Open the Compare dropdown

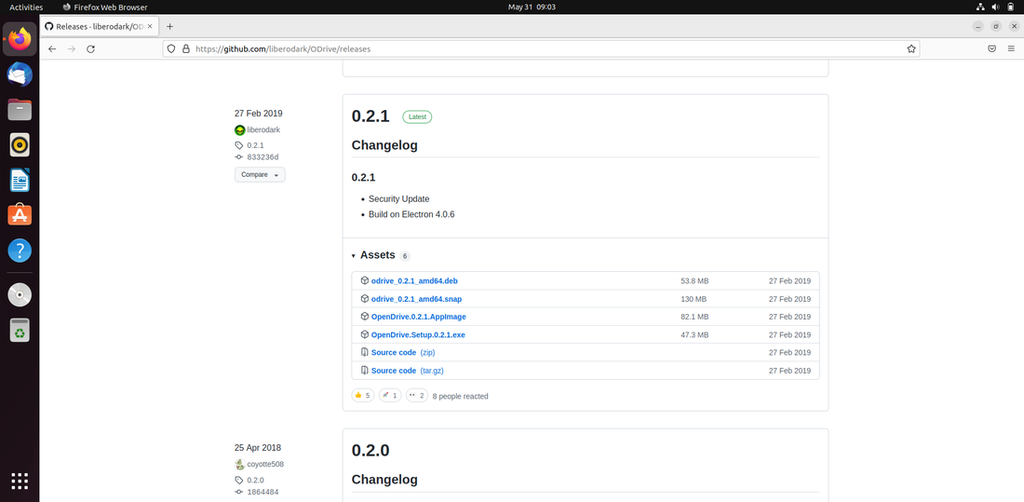click(x=260, y=175)
